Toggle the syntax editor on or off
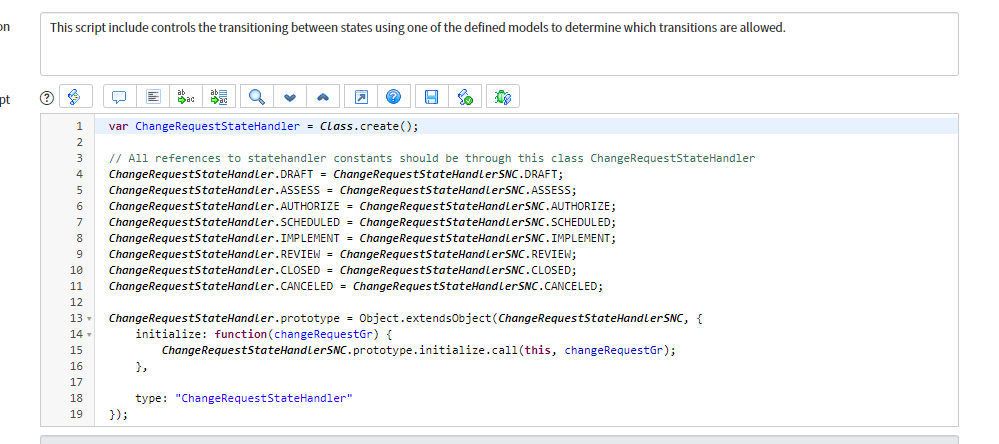Viewport: 999px width, 444px height. [75, 97]
